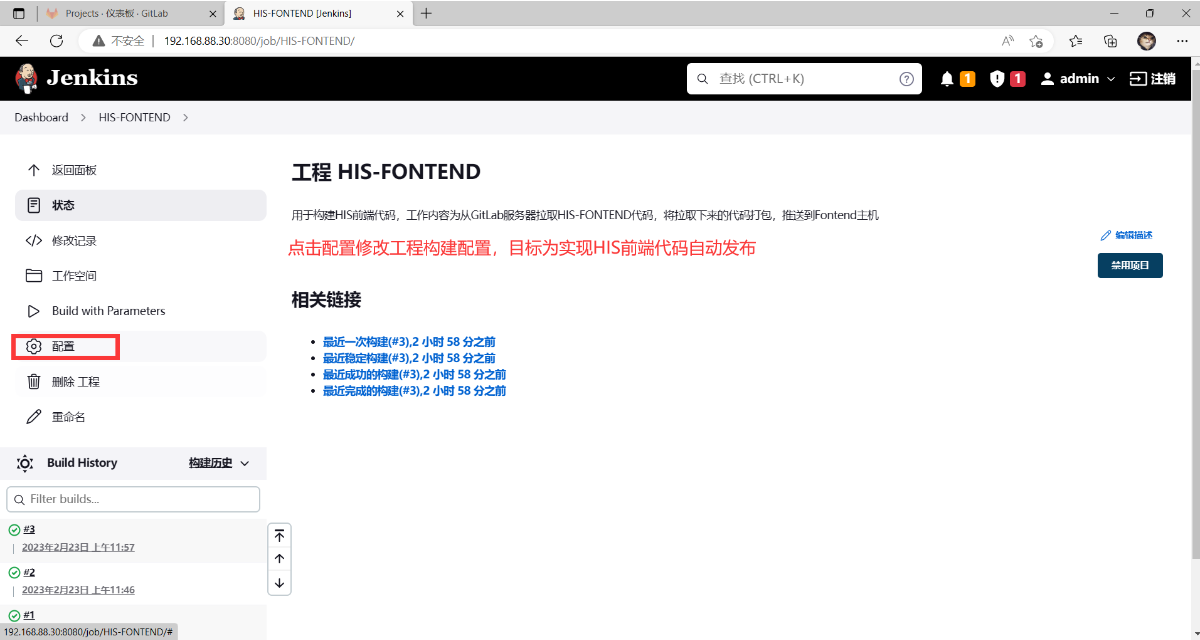This screenshot has height=640, width=1200.
Task: Open the 最近一次构建(#3) link
Action: [409, 342]
